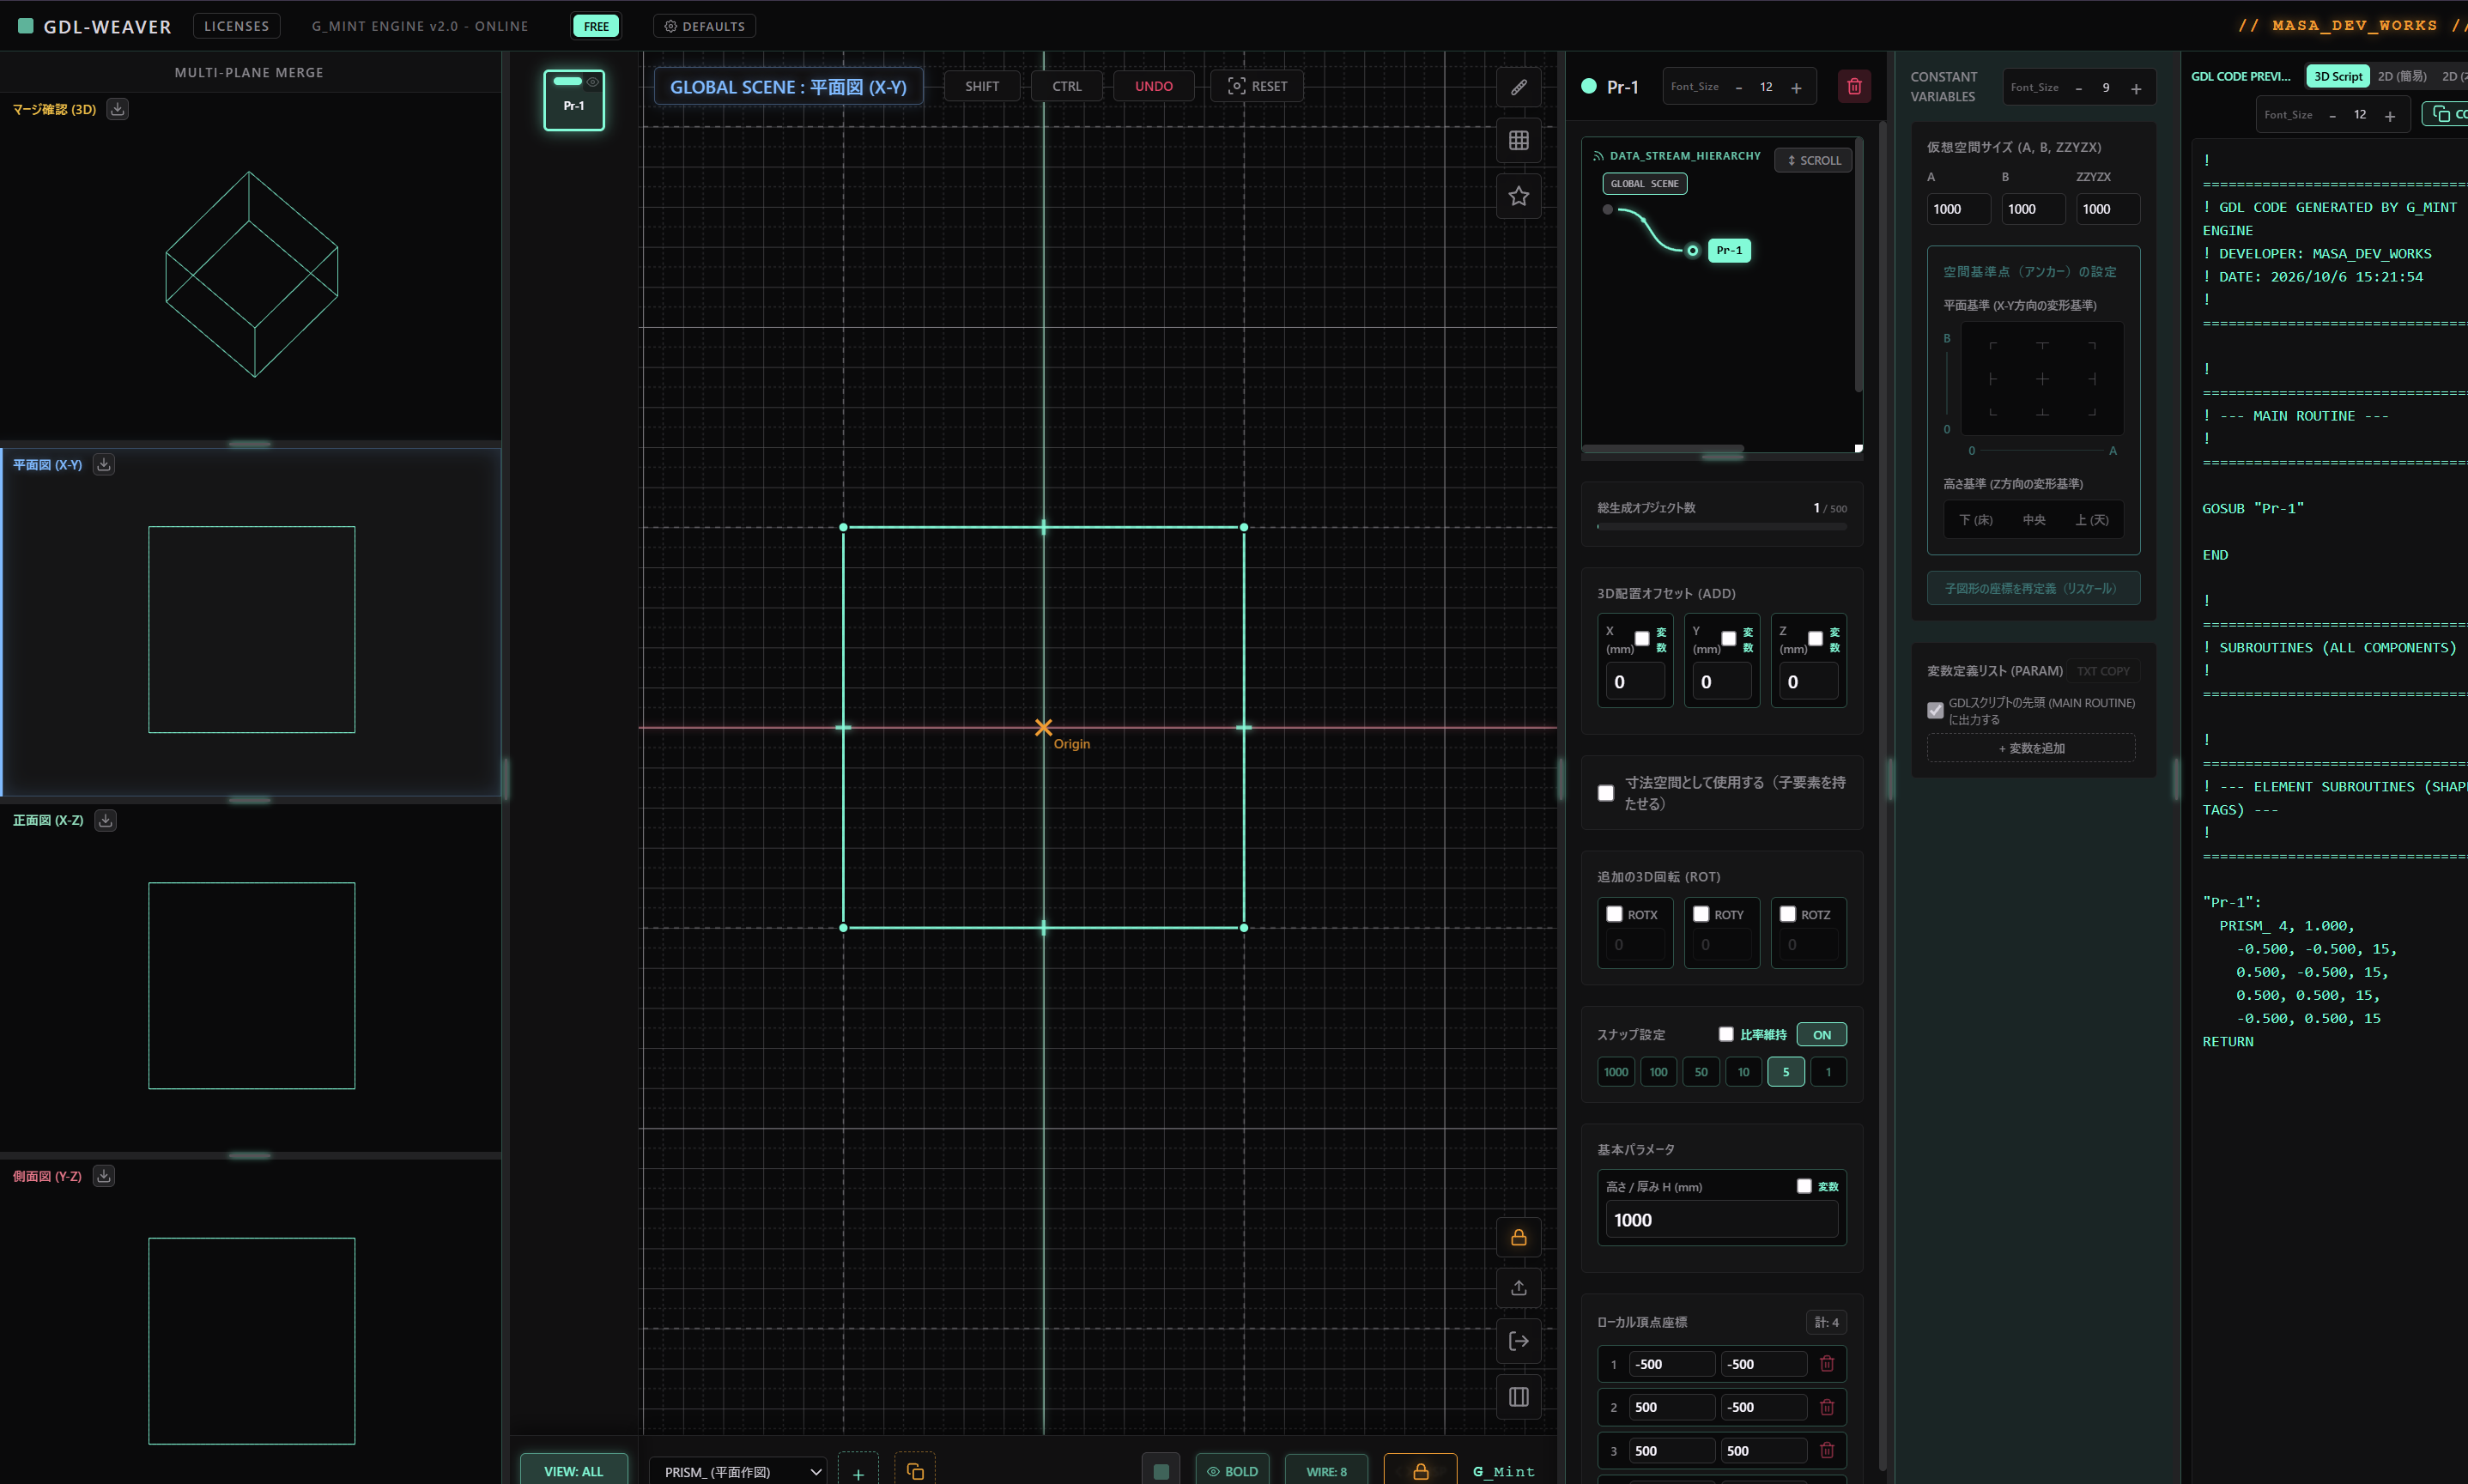Toggle the grid icon in canvas toolbar
The width and height of the screenshot is (2468, 1484).
[x=1518, y=141]
